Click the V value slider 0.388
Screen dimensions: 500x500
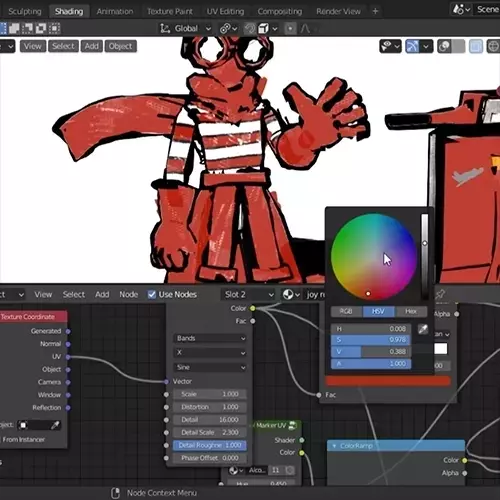pyautogui.click(x=371, y=352)
